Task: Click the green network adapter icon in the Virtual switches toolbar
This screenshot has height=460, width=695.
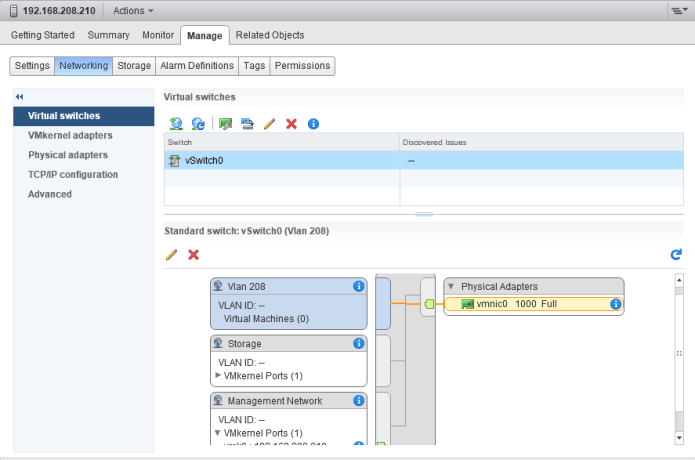Action: pos(226,123)
